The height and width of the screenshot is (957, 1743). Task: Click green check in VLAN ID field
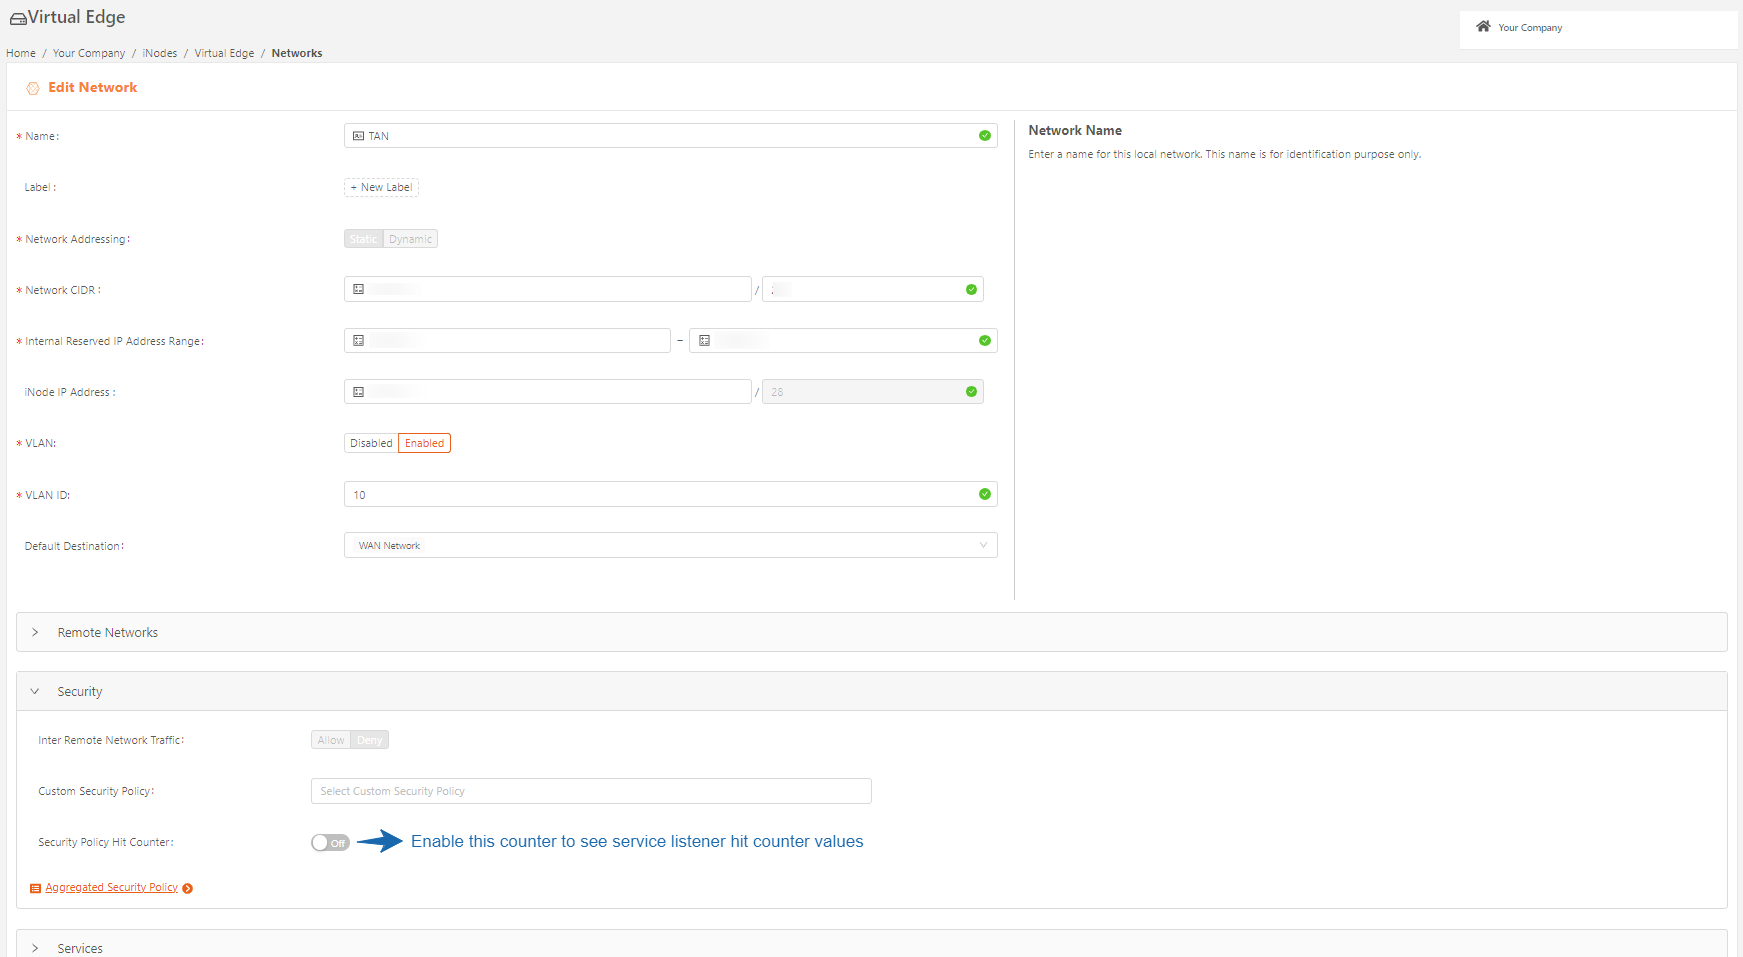tap(985, 494)
